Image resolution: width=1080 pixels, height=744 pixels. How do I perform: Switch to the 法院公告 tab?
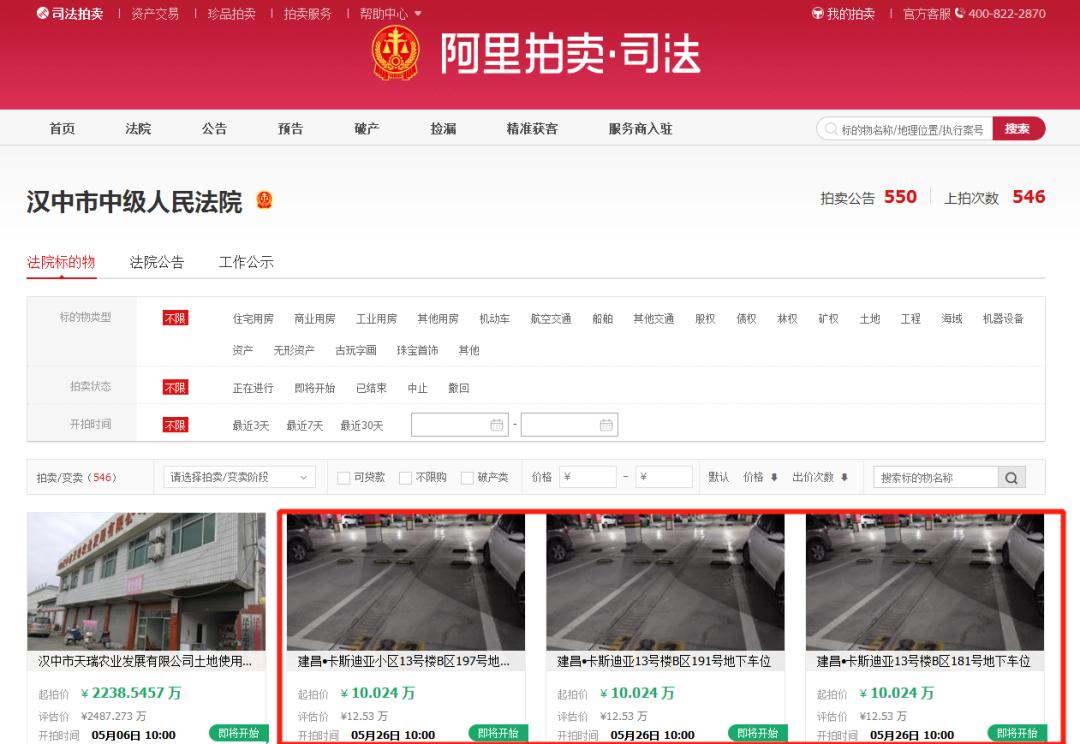tap(157, 262)
